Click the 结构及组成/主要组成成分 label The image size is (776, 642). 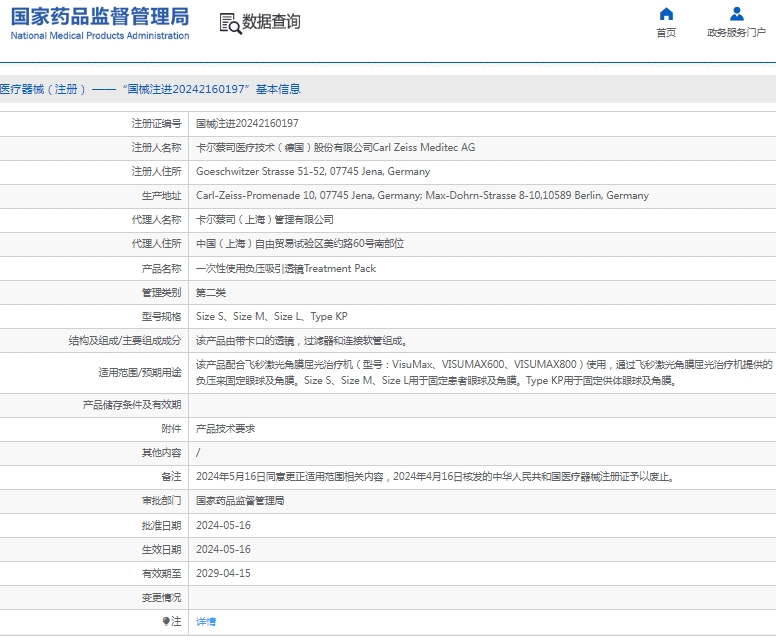[125, 341]
